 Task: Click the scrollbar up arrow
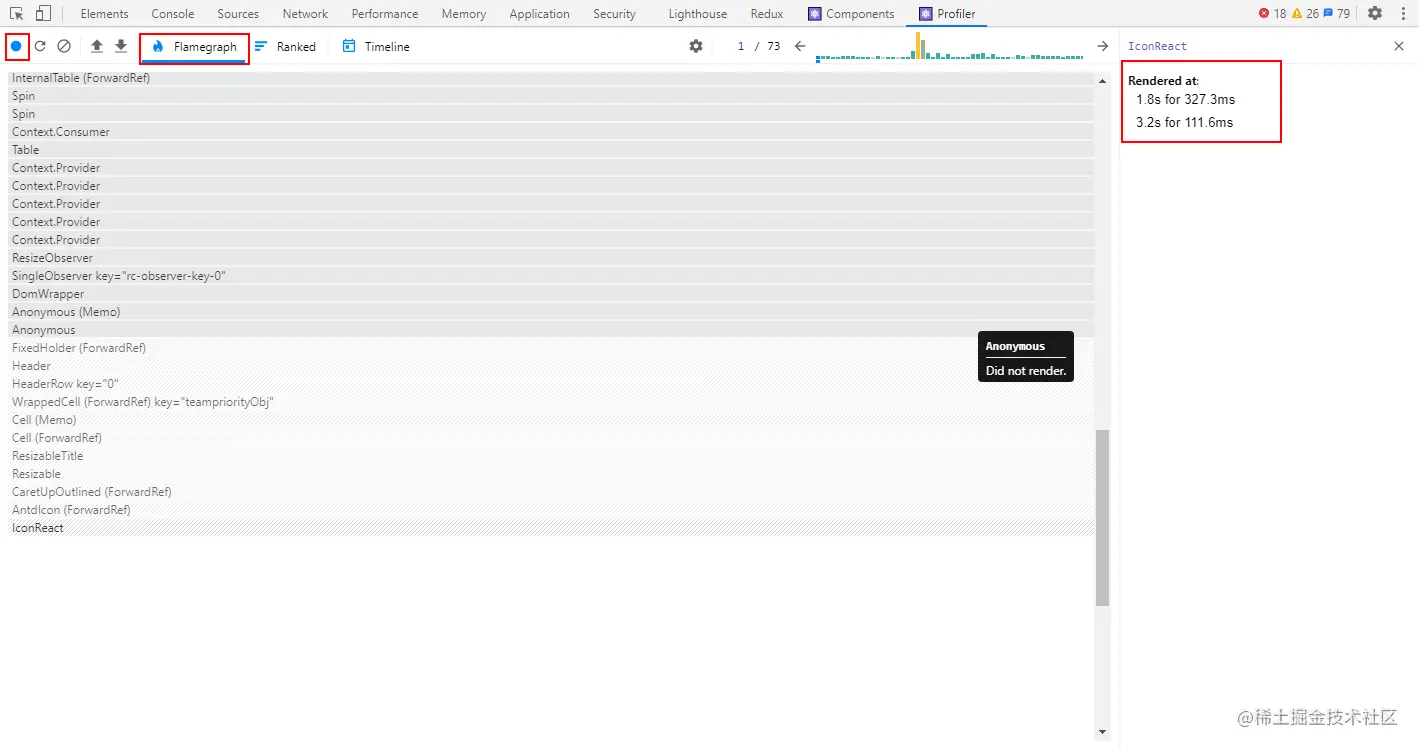1103,79
